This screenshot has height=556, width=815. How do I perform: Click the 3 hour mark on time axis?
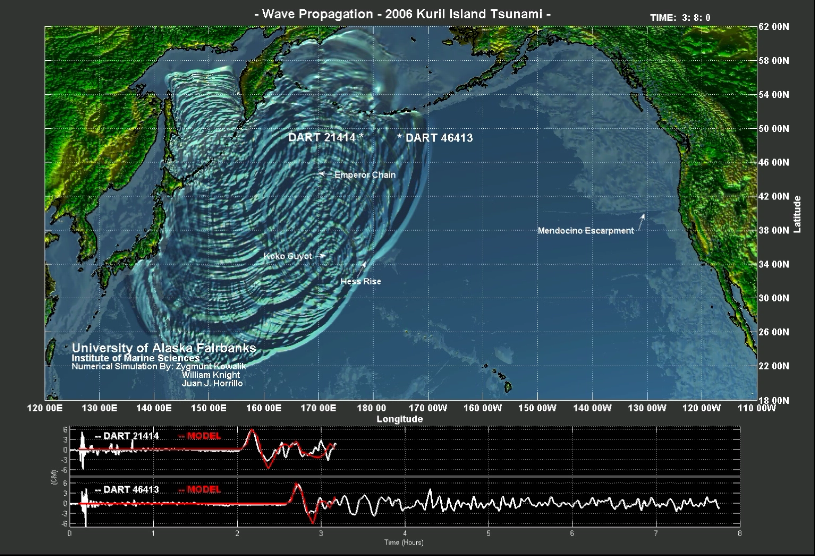click(x=321, y=533)
